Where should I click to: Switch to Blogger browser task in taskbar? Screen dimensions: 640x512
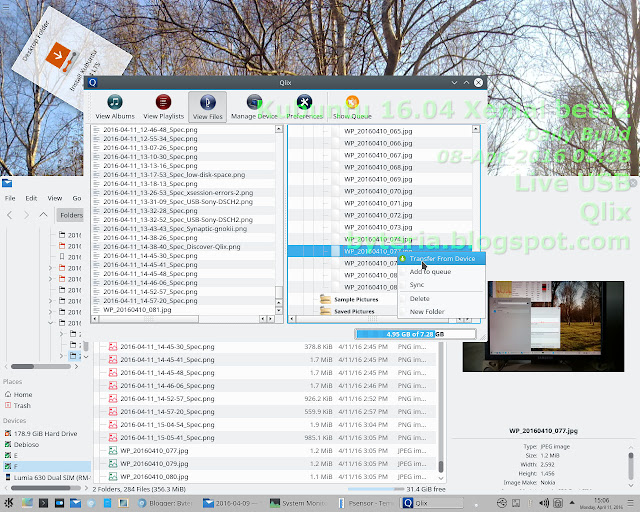coord(165,503)
